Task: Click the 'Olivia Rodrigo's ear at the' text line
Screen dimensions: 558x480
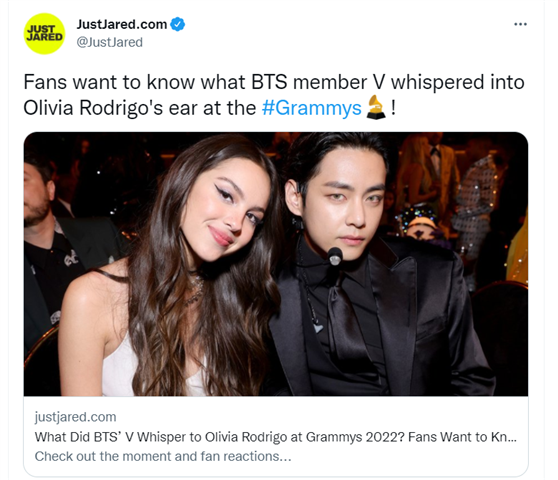Action: (140, 108)
